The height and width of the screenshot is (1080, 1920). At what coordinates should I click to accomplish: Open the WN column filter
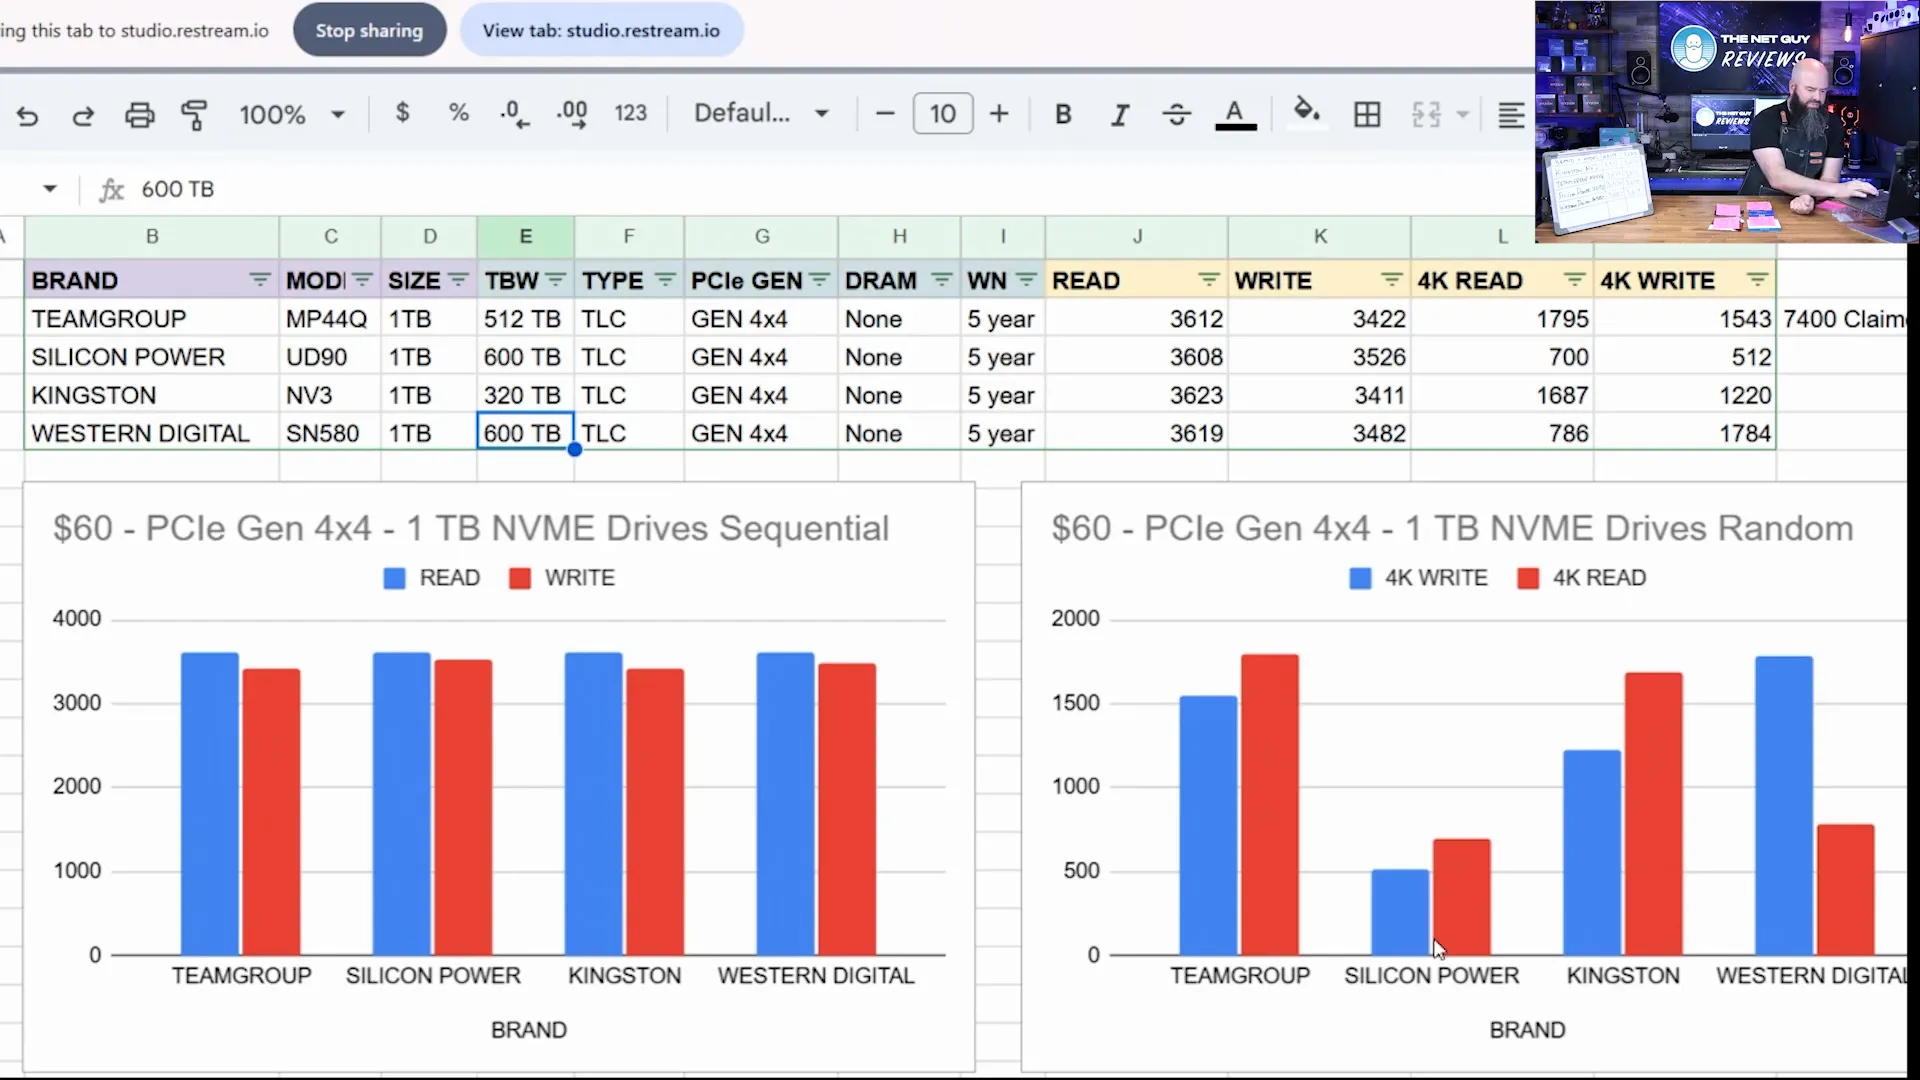1026,280
